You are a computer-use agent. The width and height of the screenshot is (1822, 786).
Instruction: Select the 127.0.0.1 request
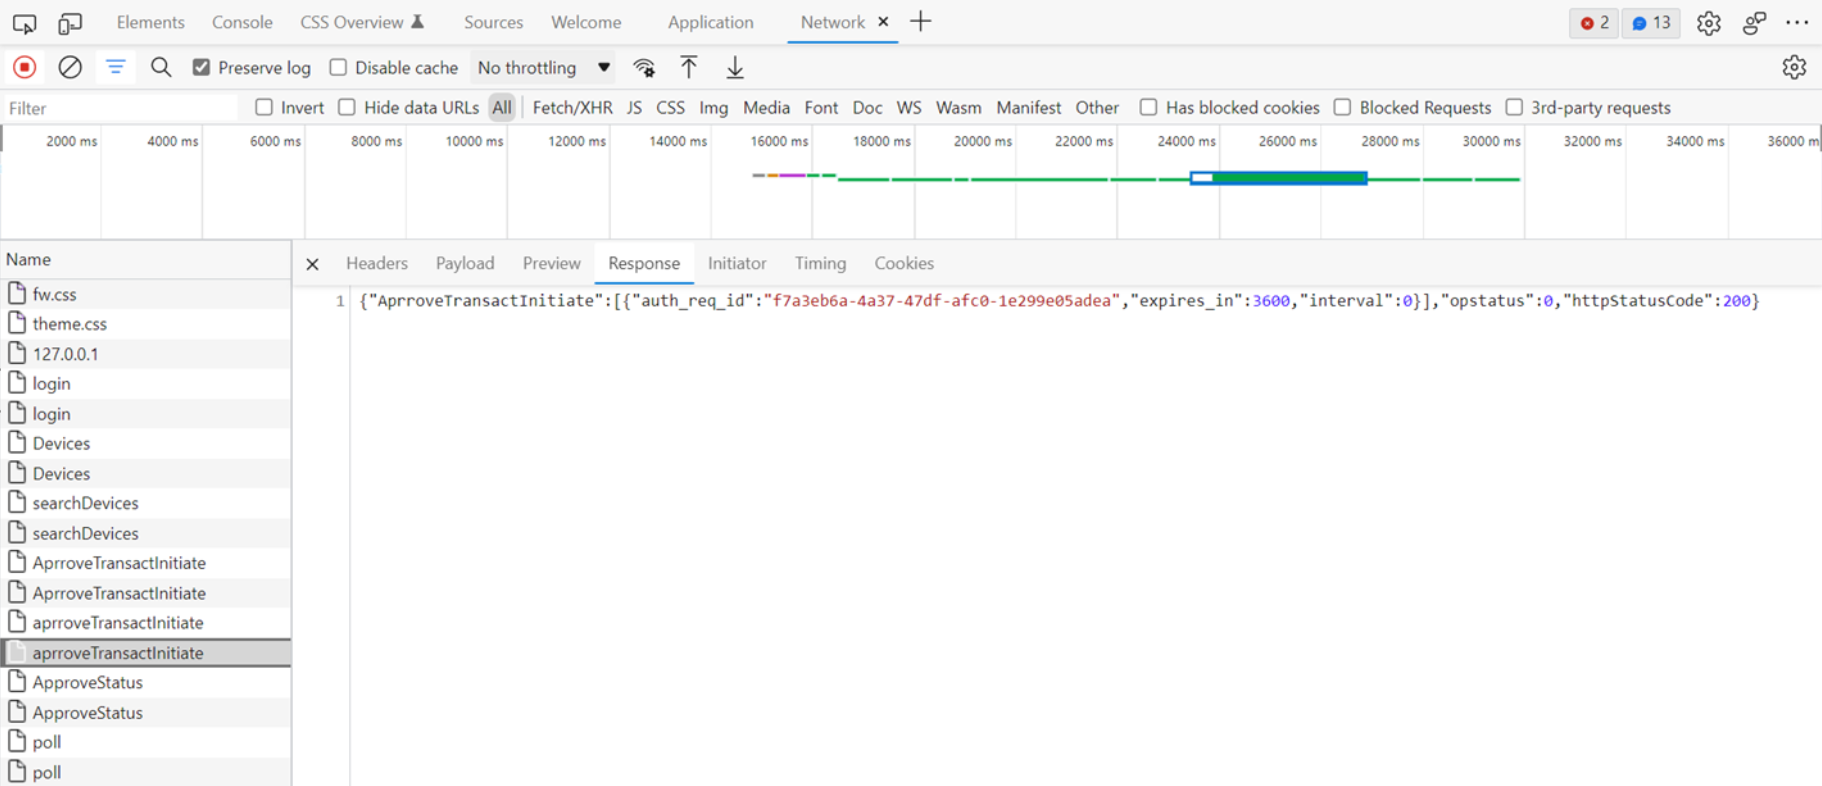click(146, 354)
